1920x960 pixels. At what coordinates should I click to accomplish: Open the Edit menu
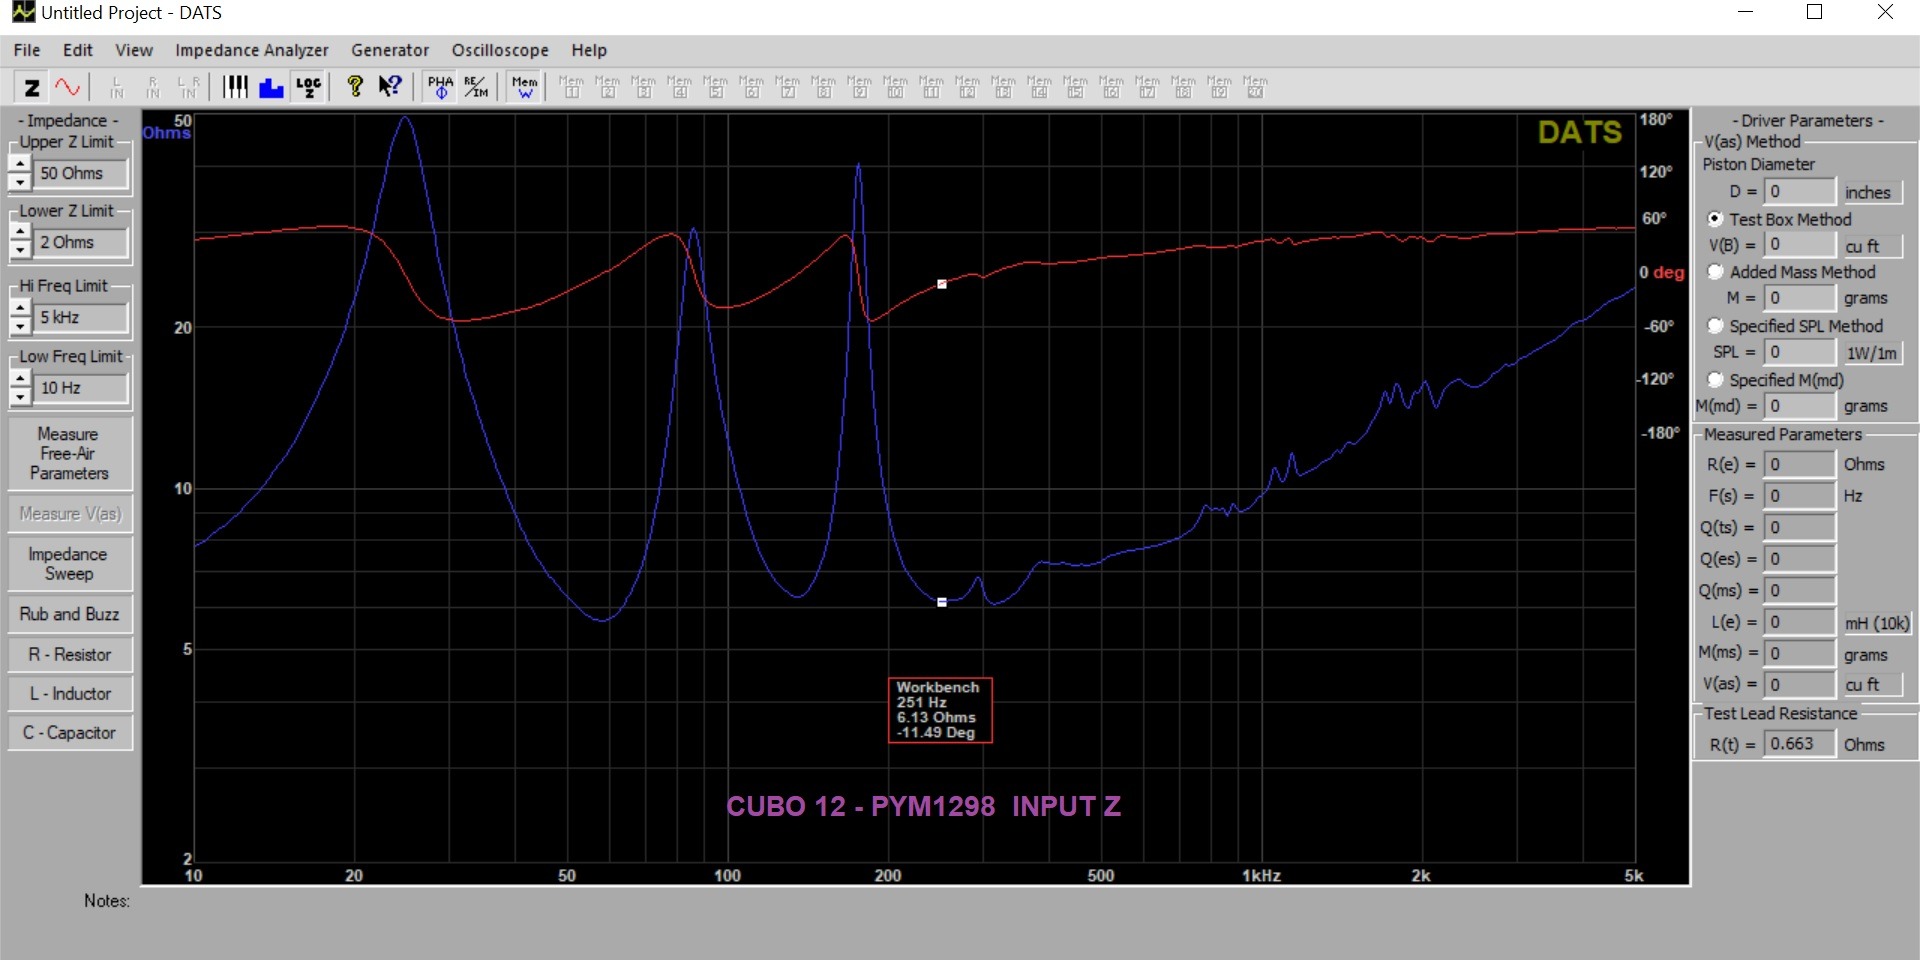click(x=77, y=50)
